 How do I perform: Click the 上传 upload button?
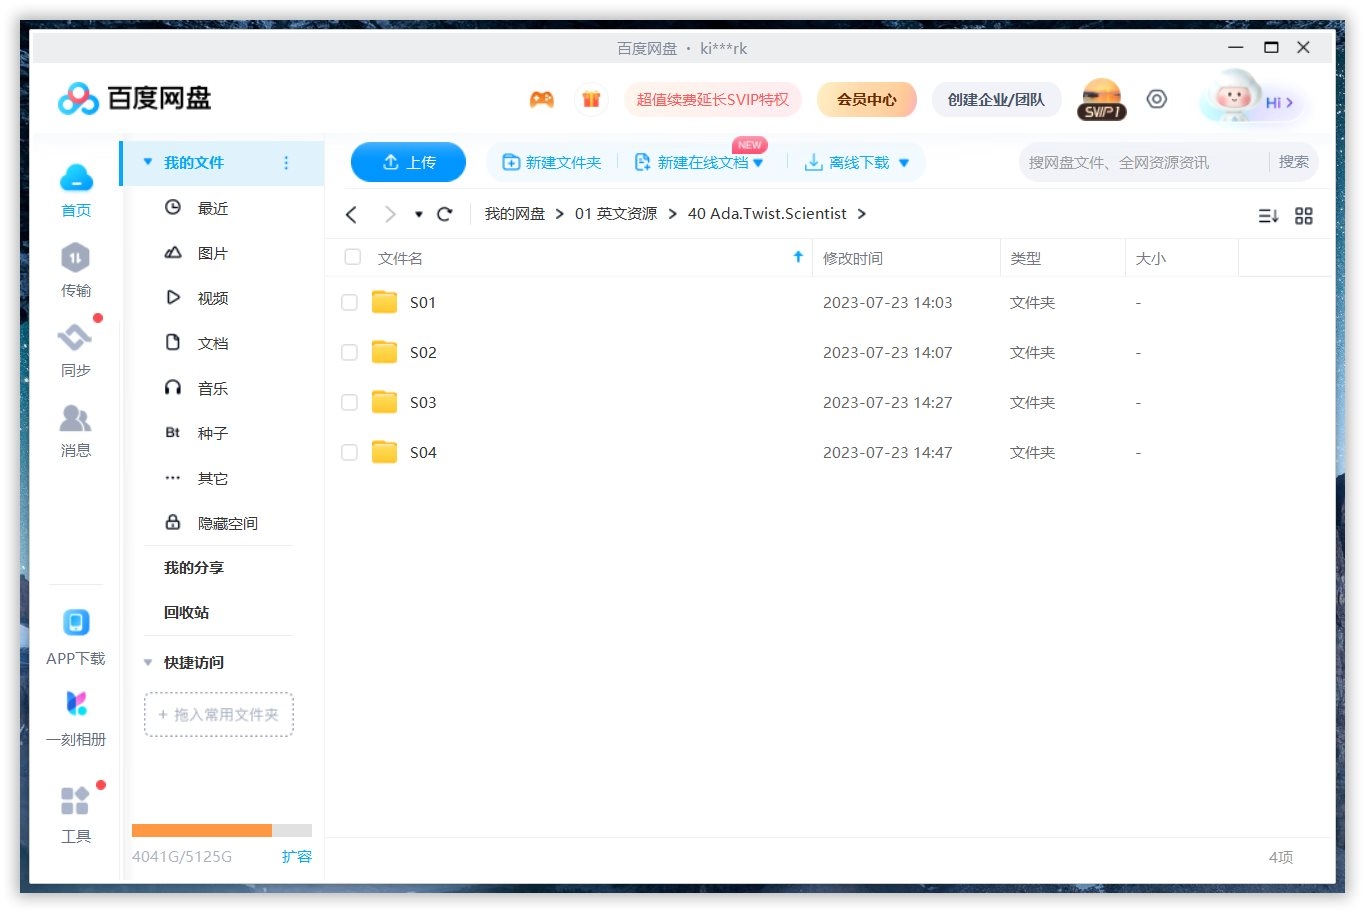pos(408,162)
